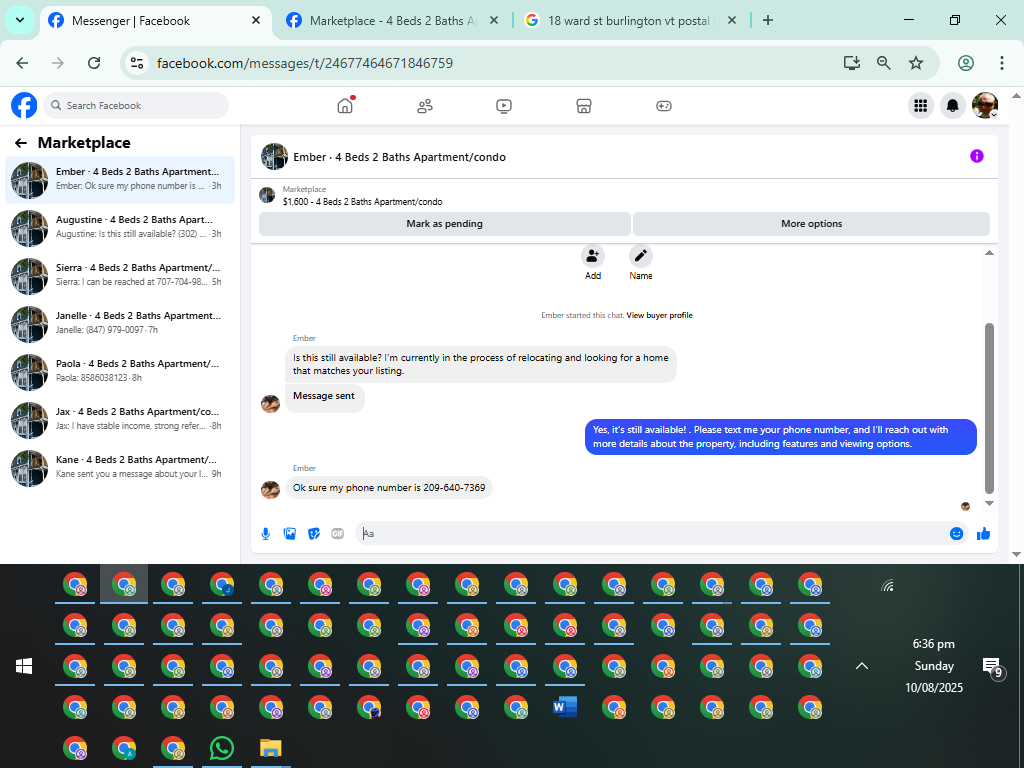The image size is (1024, 768).
Task: Install app icon in address bar
Action: pos(852,63)
